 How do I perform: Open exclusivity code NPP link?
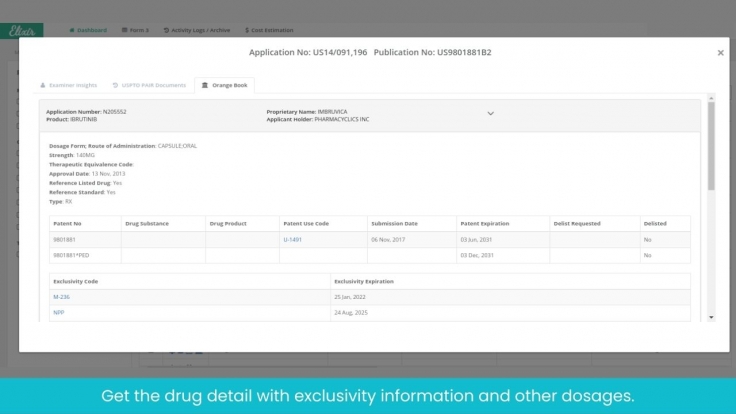coord(58,313)
